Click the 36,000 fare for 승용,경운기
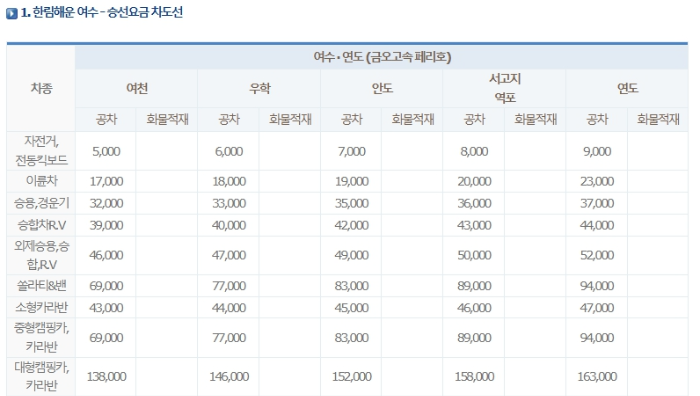This screenshot has height=396, width=700. [474, 203]
